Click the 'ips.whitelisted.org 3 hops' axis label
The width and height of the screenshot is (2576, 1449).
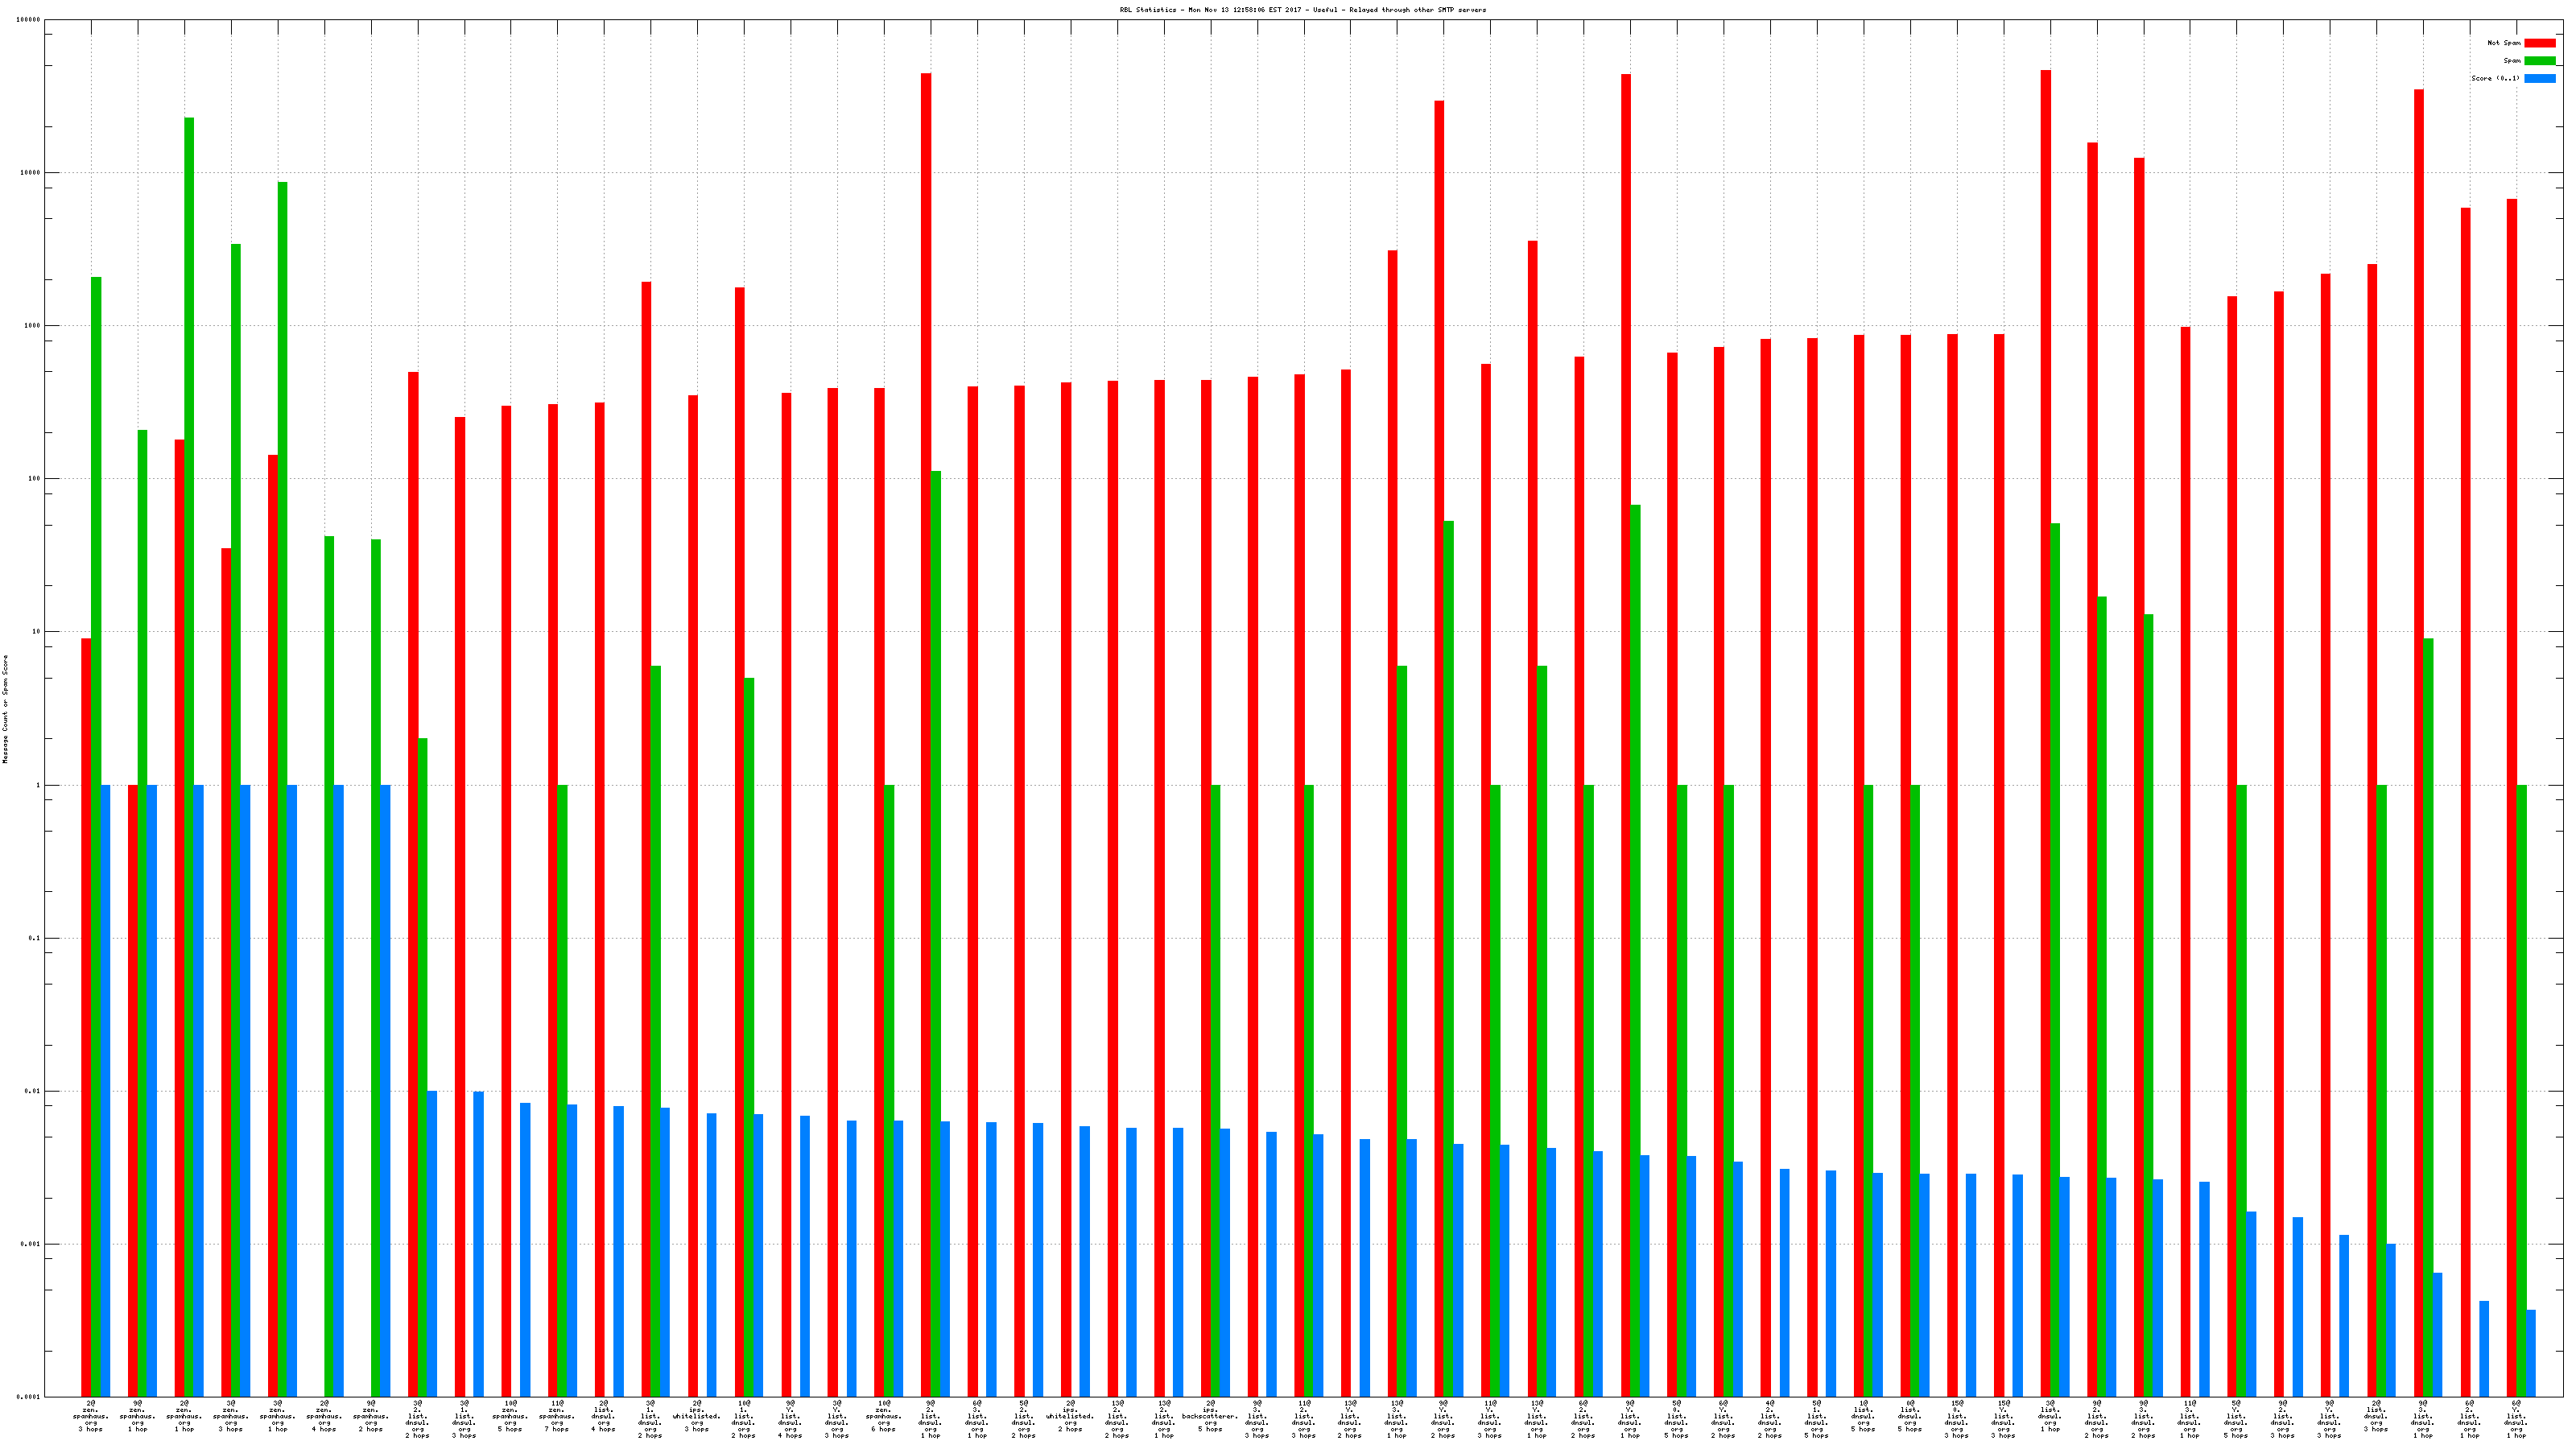(x=697, y=1416)
